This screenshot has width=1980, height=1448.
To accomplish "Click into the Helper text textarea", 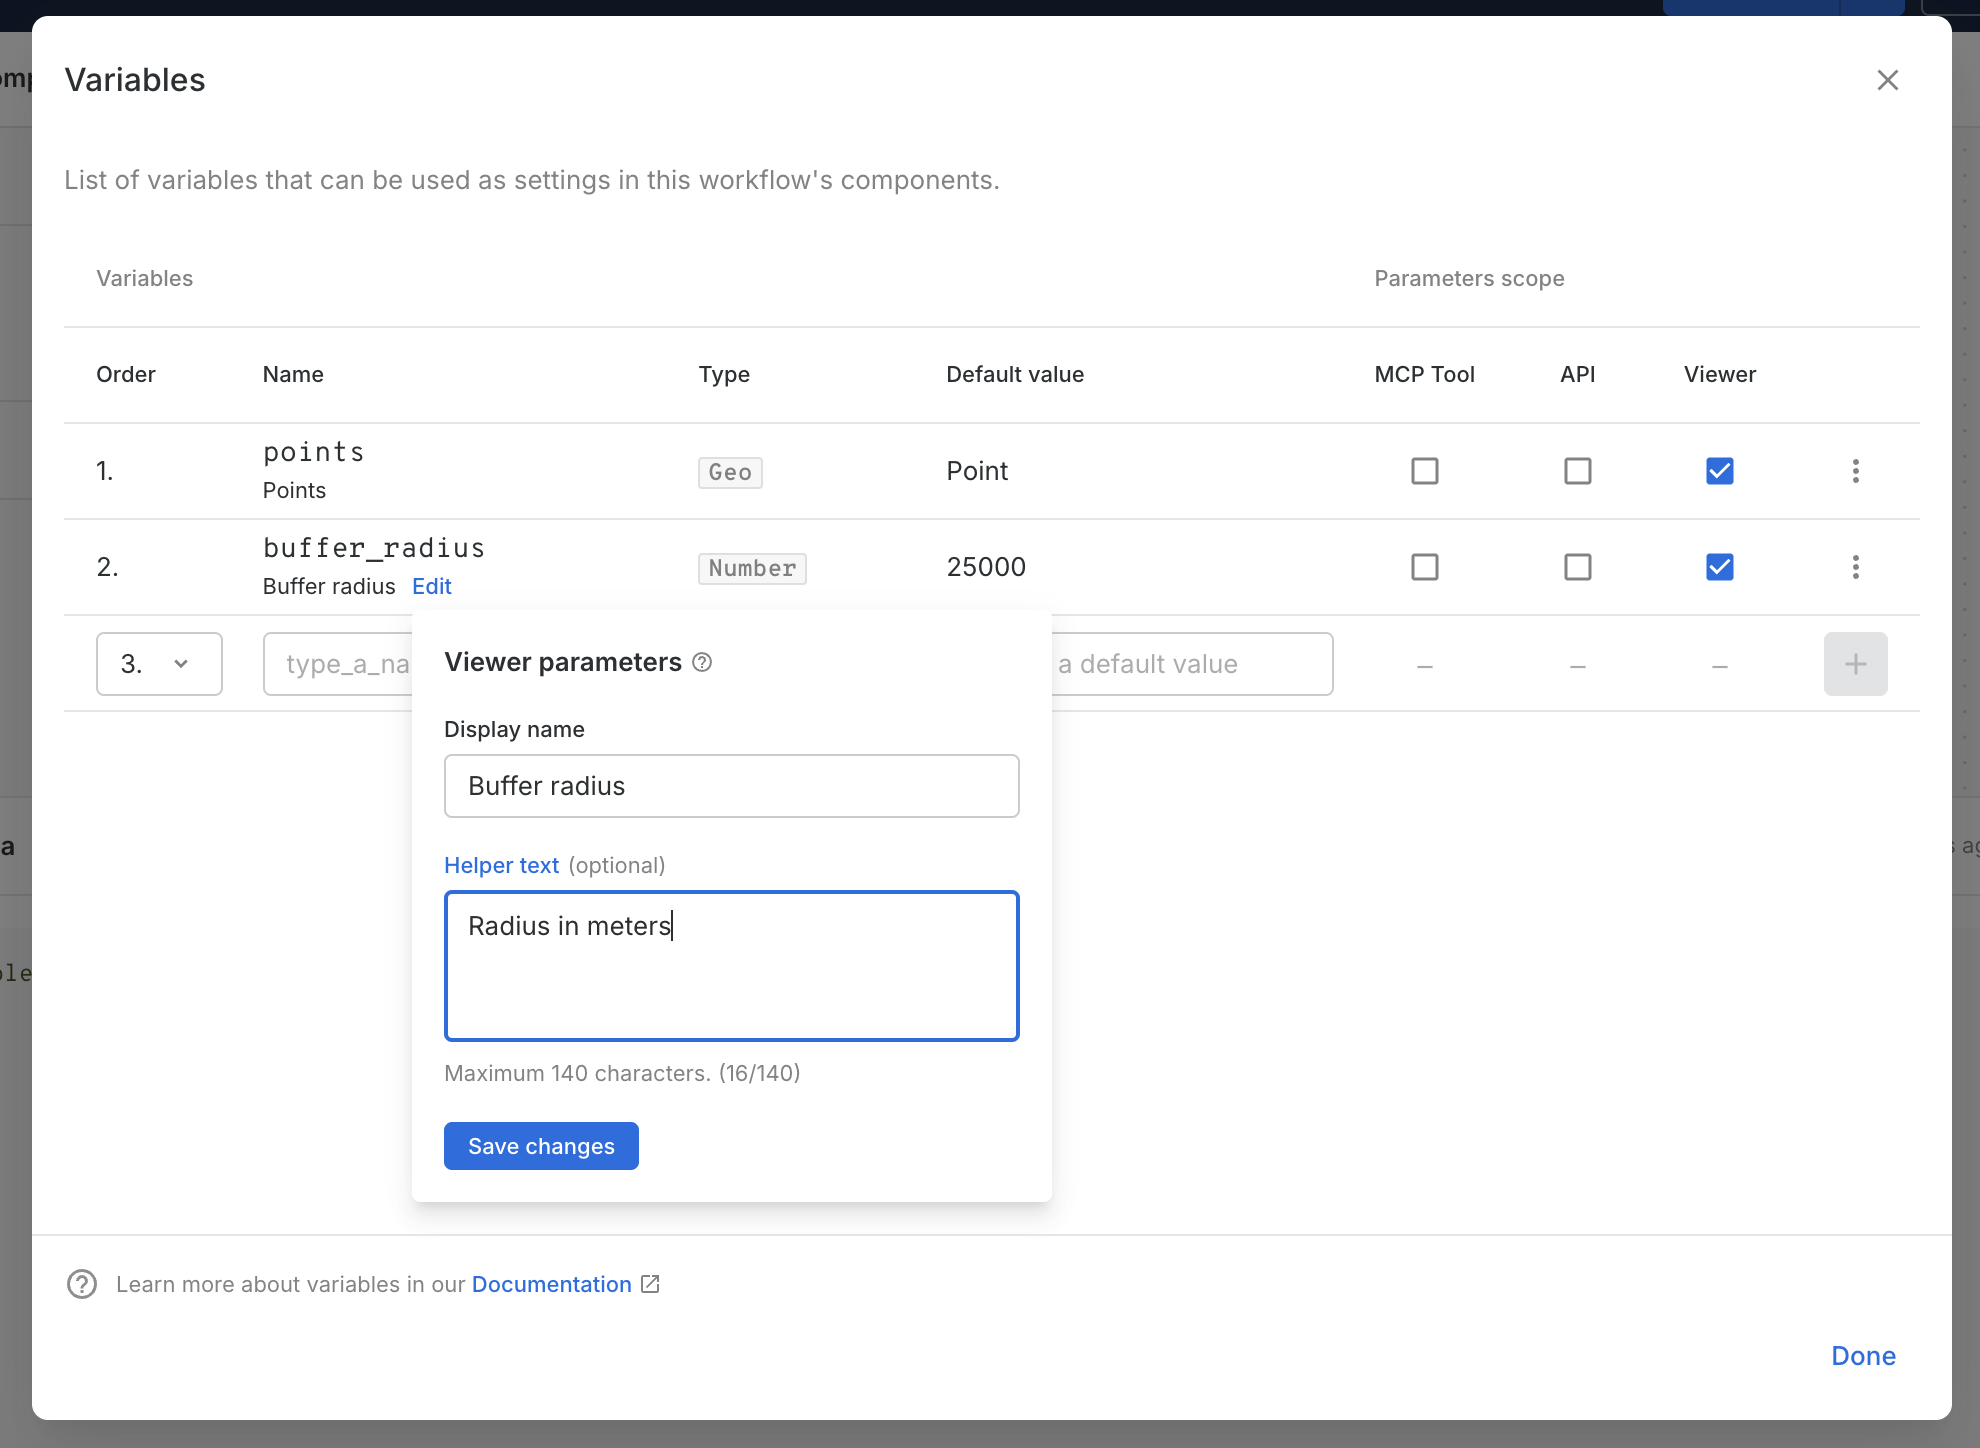I will click(731, 966).
